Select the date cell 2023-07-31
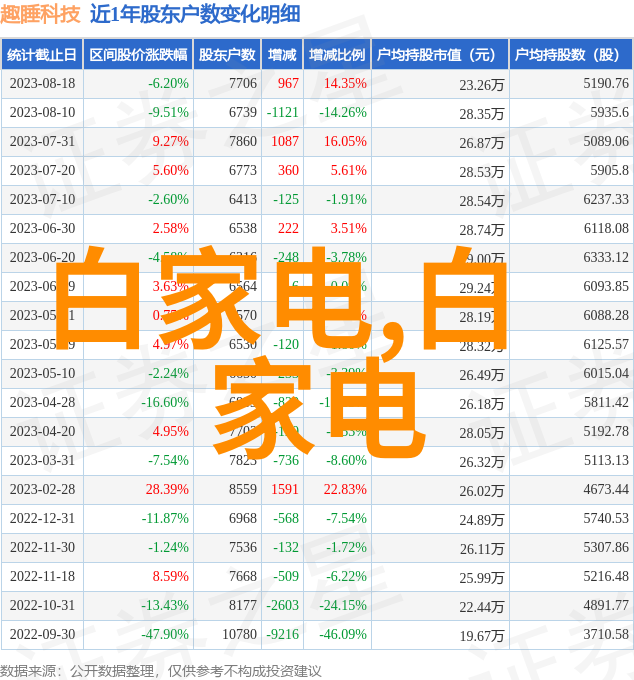This screenshot has height=680, width=634. point(42,141)
